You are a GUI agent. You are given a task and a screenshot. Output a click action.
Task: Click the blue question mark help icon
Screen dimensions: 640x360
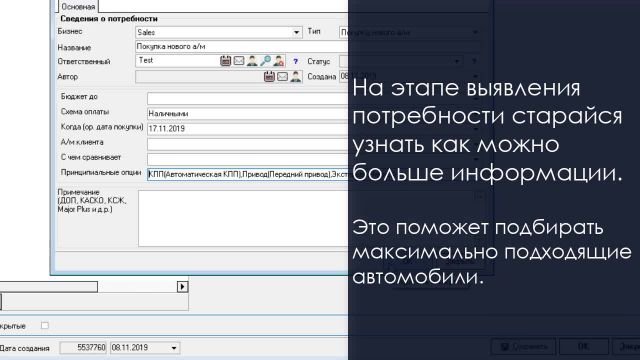click(x=296, y=62)
